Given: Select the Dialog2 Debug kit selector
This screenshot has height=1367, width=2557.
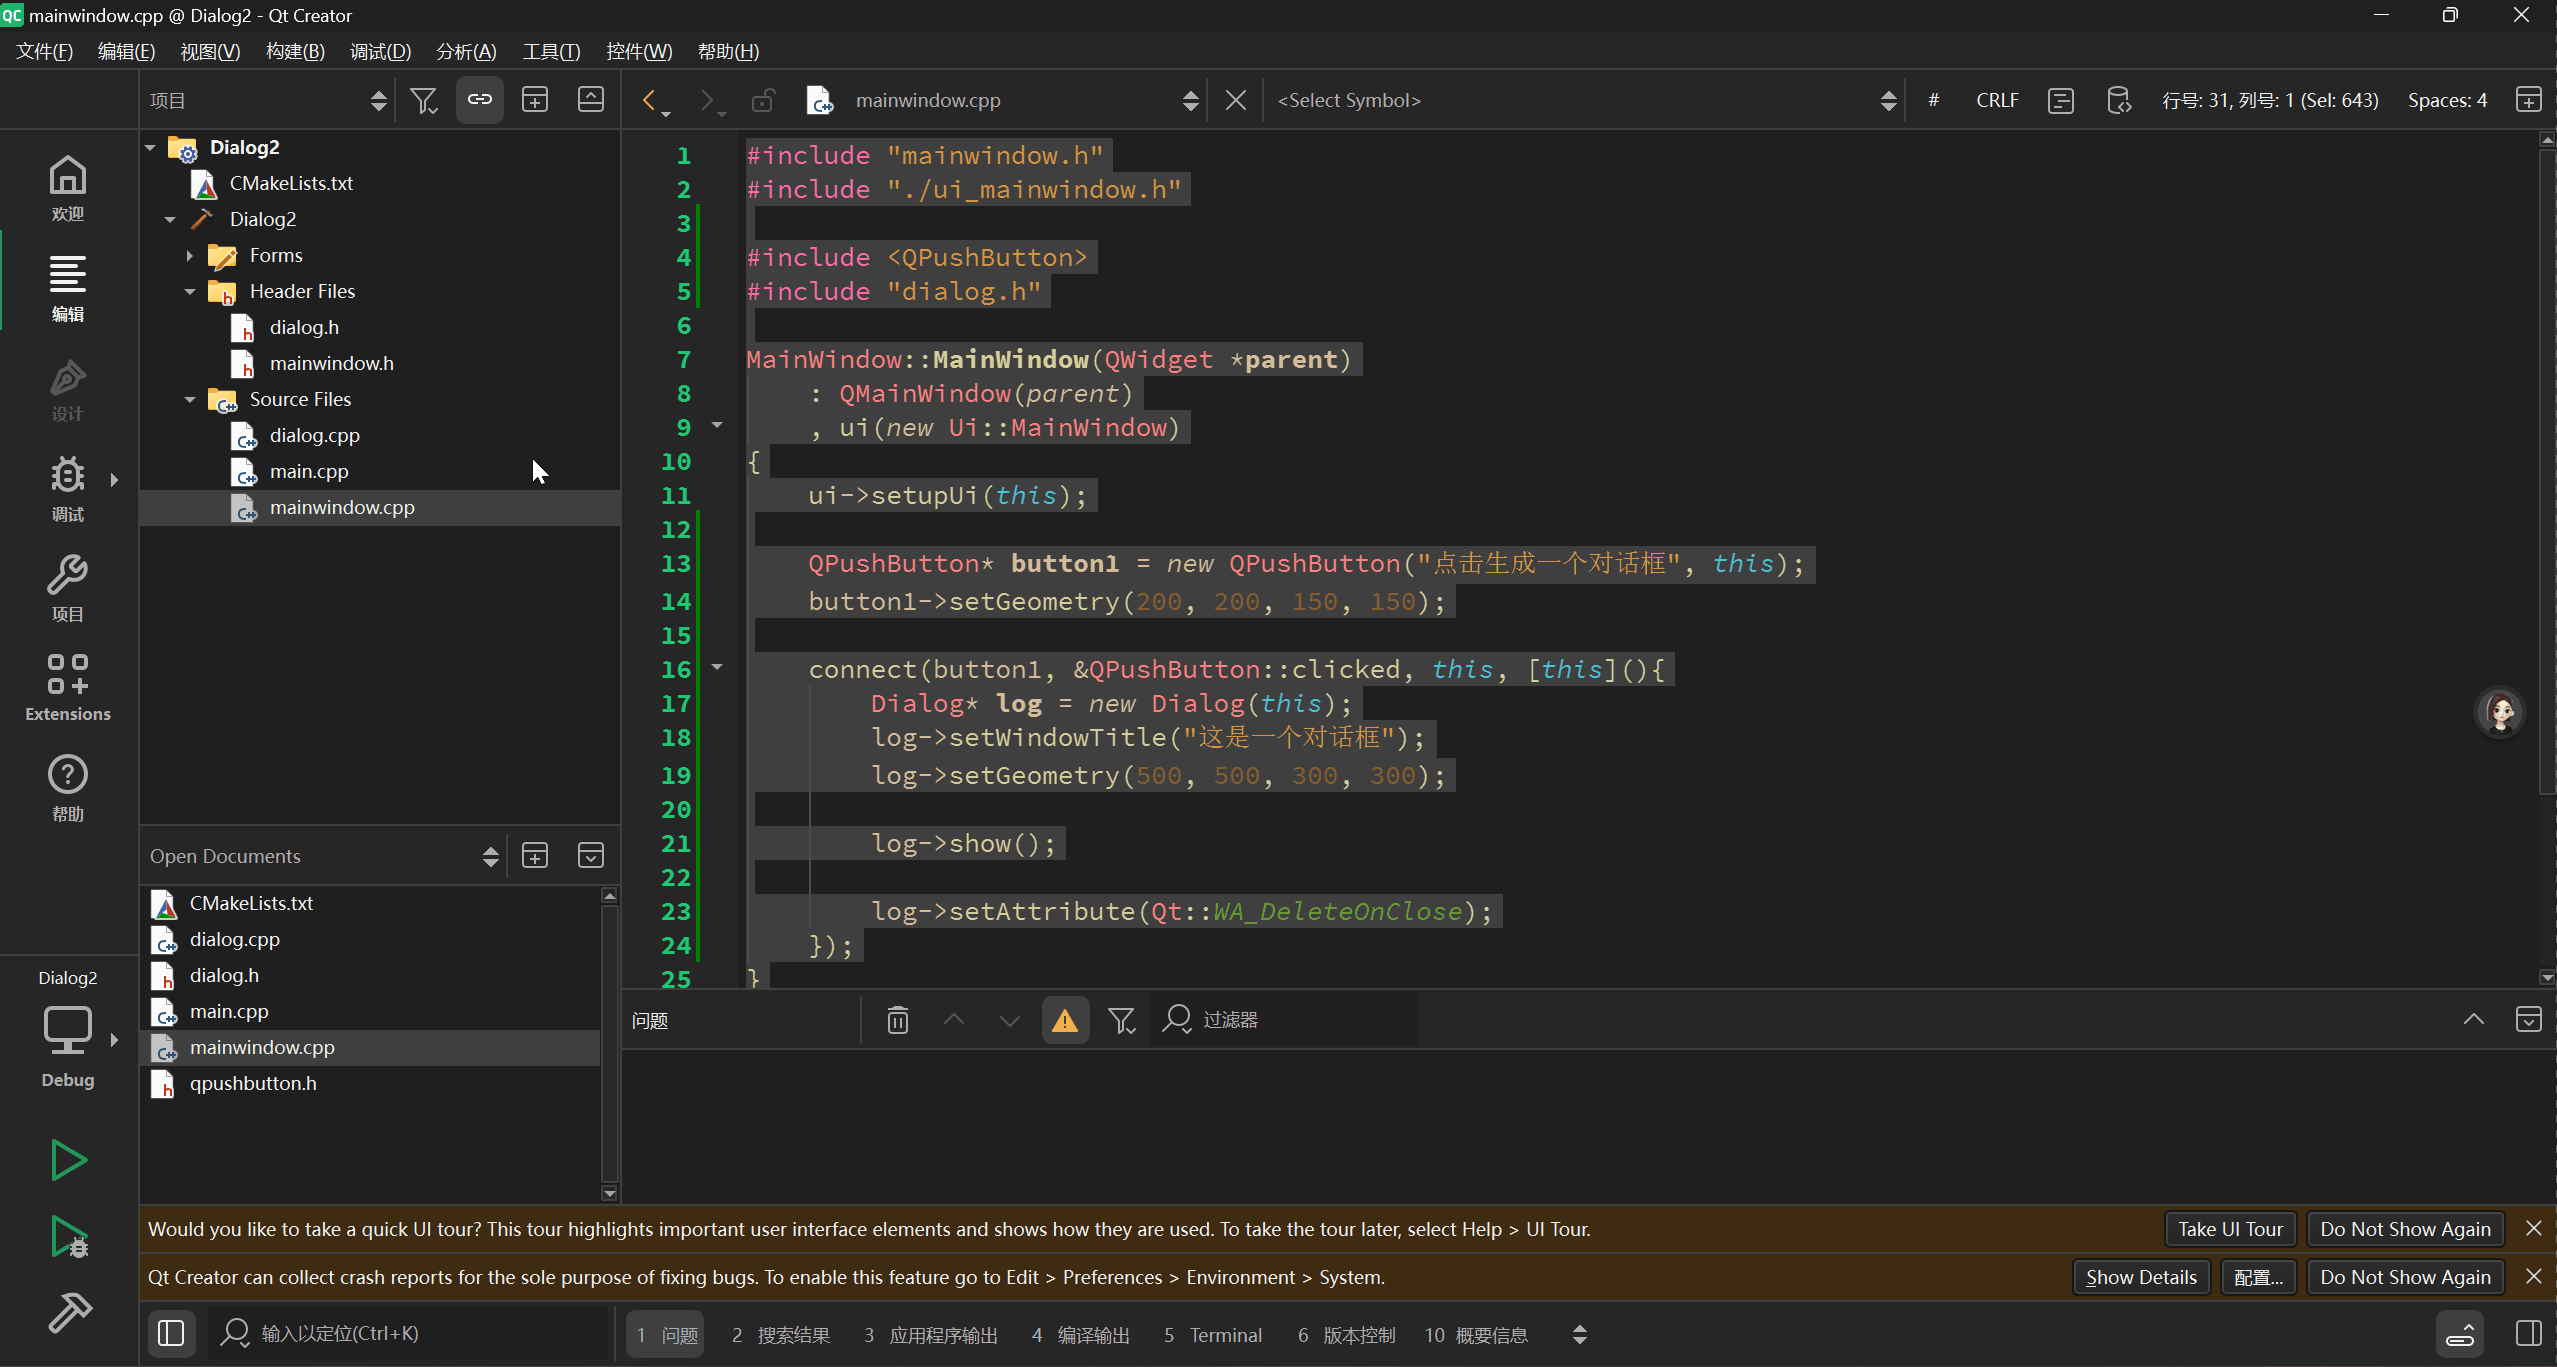Looking at the screenshot, I should pyautogui.click(x=68, y=1032).
